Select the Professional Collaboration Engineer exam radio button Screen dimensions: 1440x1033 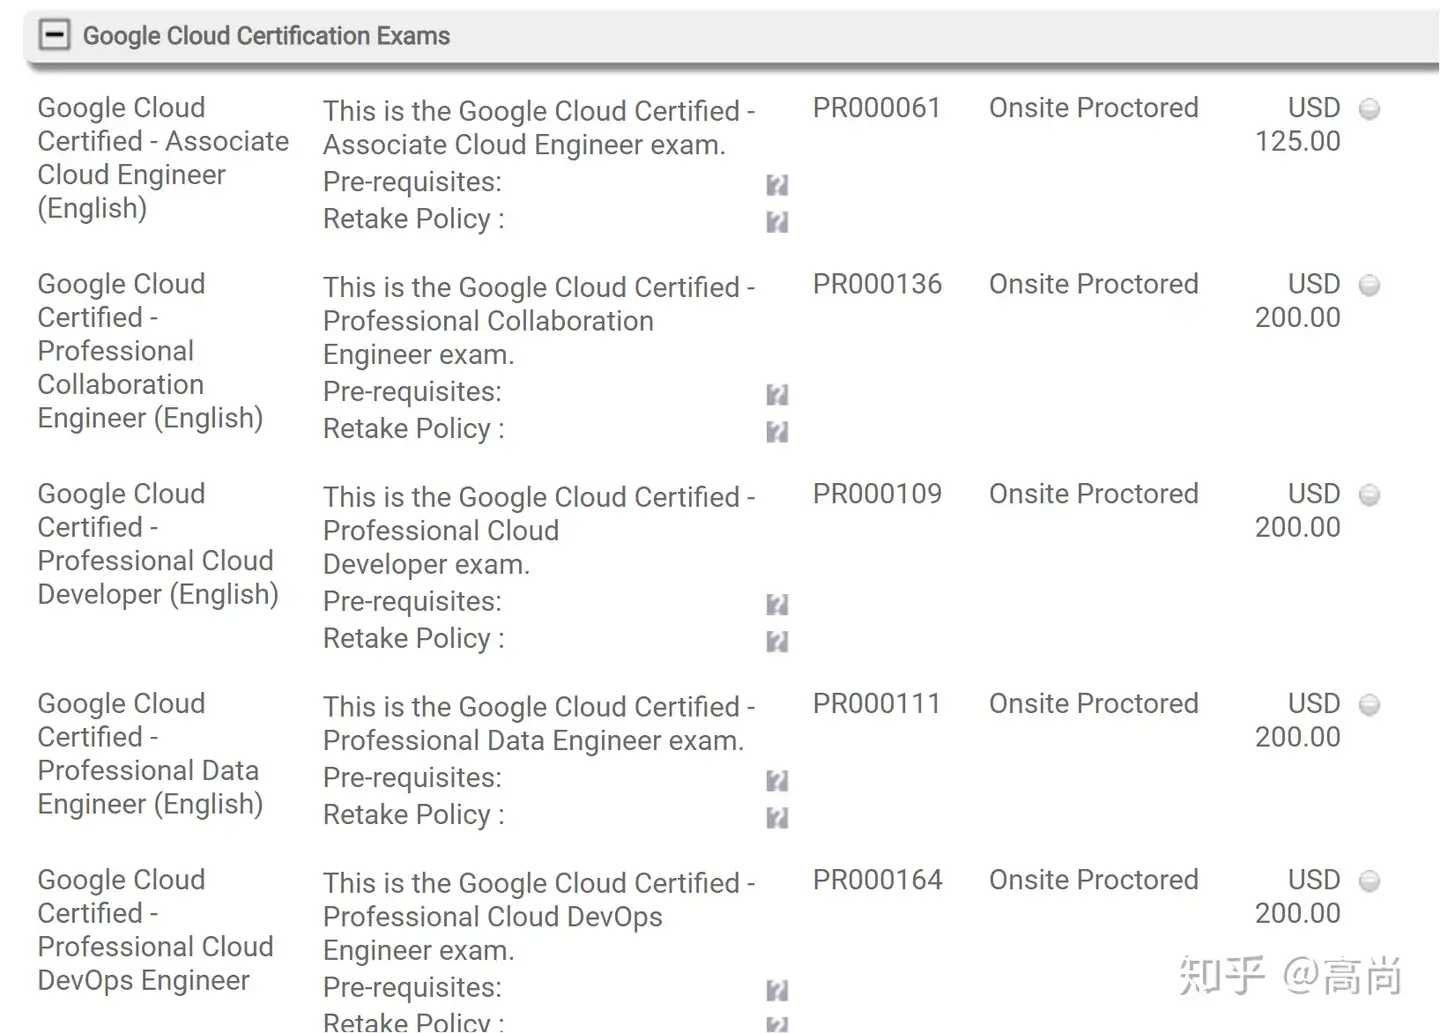tap(1370, 286)
